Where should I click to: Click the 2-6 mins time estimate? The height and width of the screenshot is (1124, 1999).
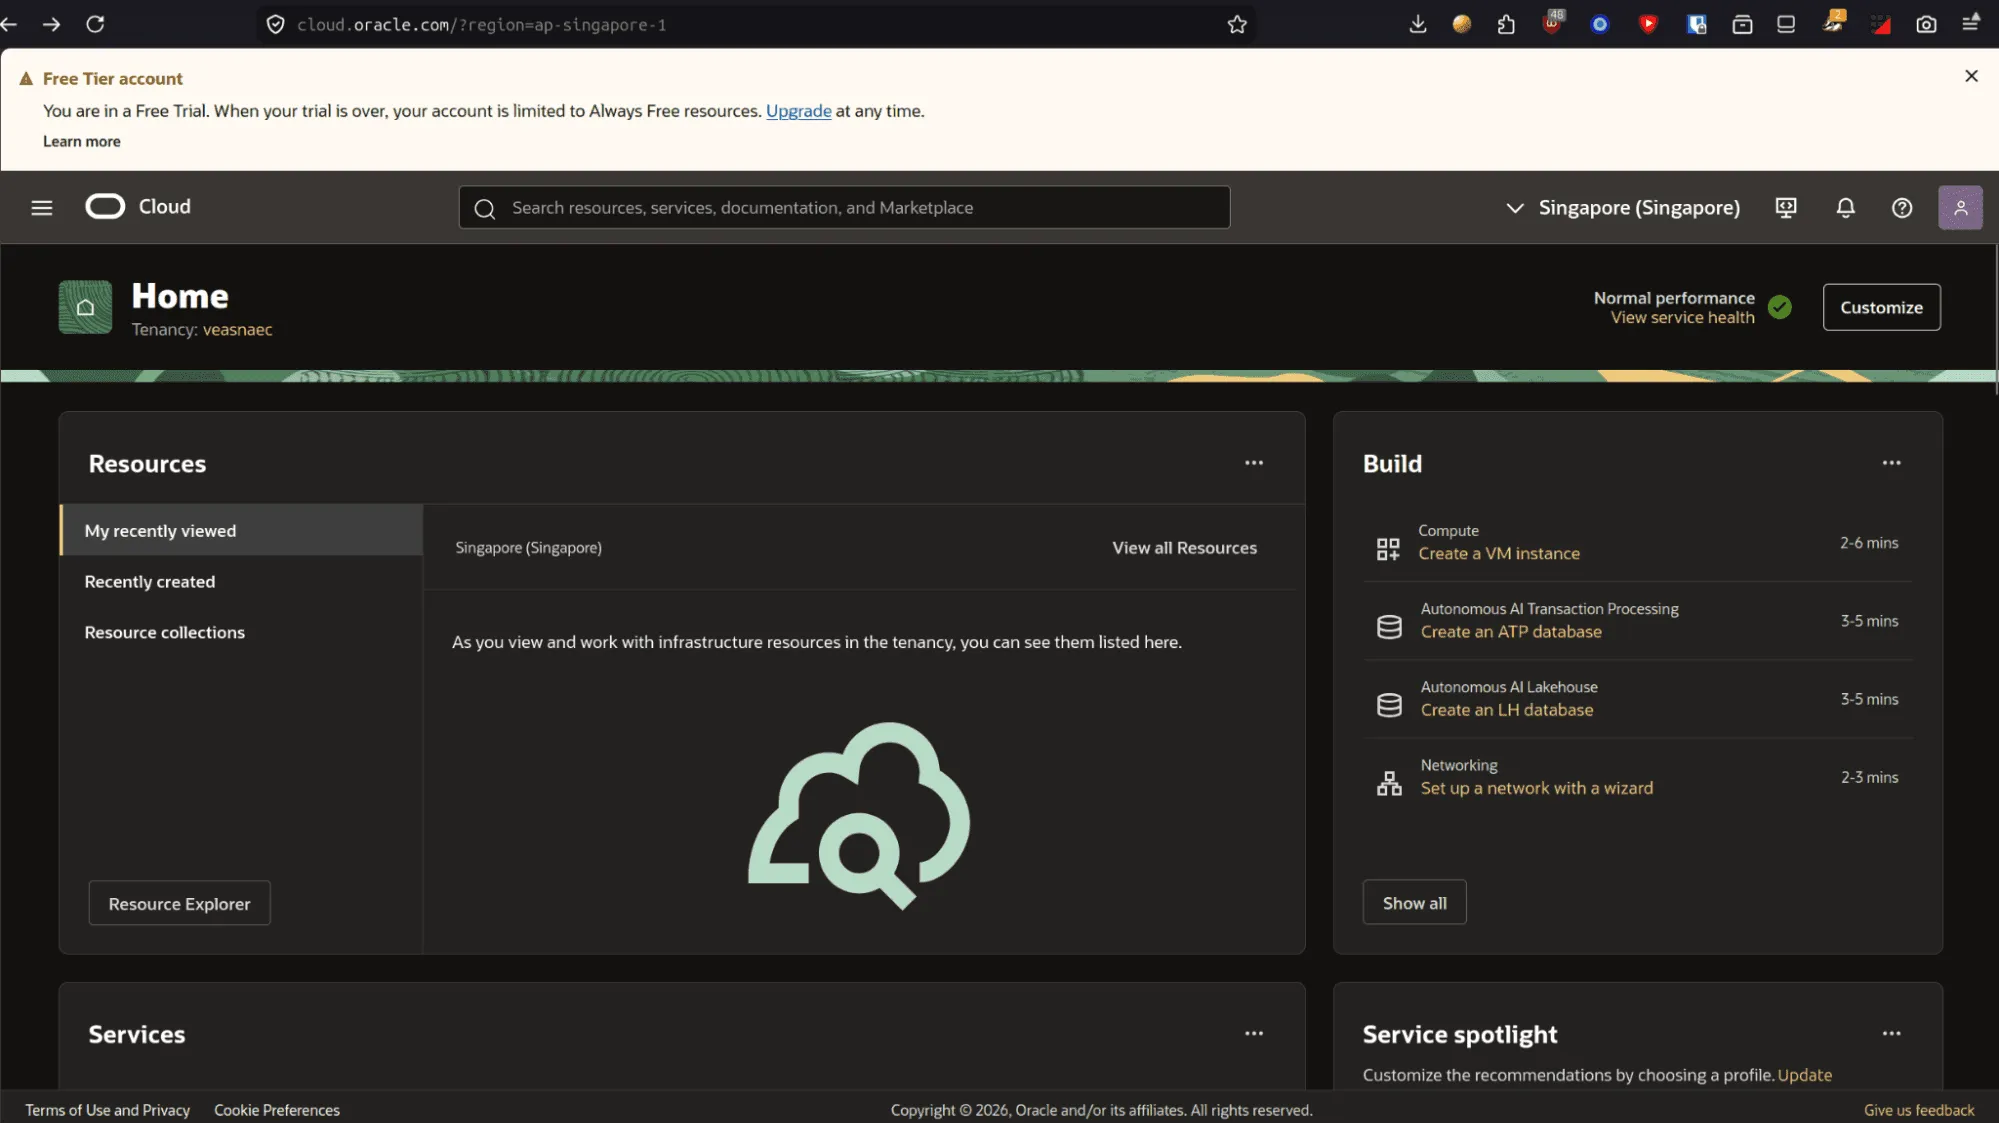click(1869, 543)
